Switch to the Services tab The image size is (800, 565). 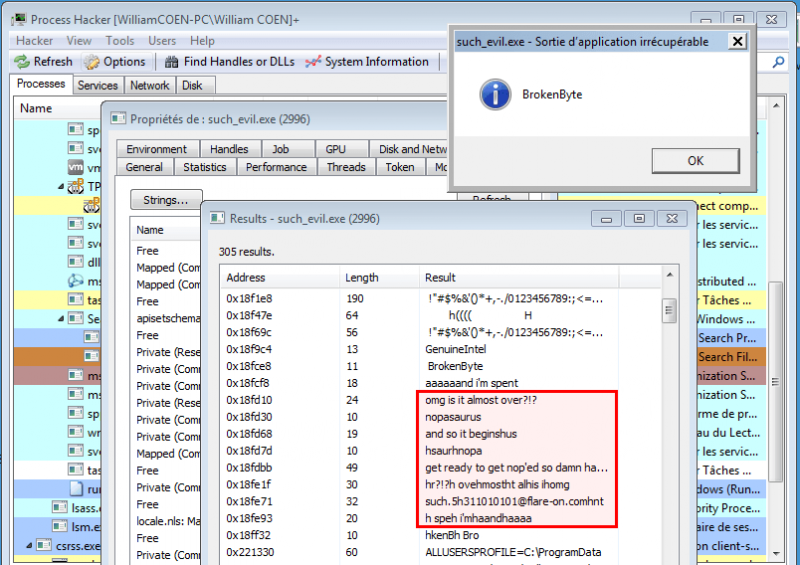pos(98,86)
